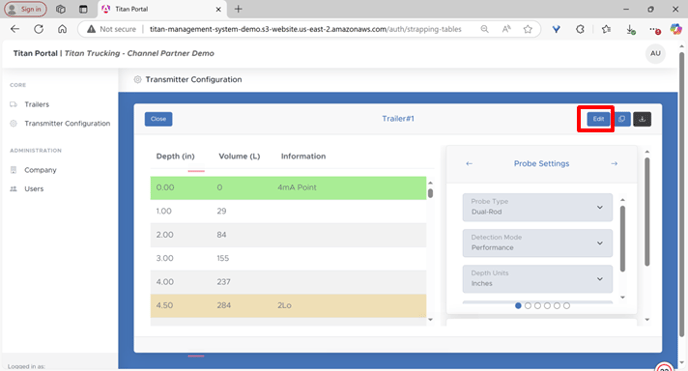Open browser downloads icon
Image resolution: width=688 pixels, height=371 pixels.
[631, 29]
